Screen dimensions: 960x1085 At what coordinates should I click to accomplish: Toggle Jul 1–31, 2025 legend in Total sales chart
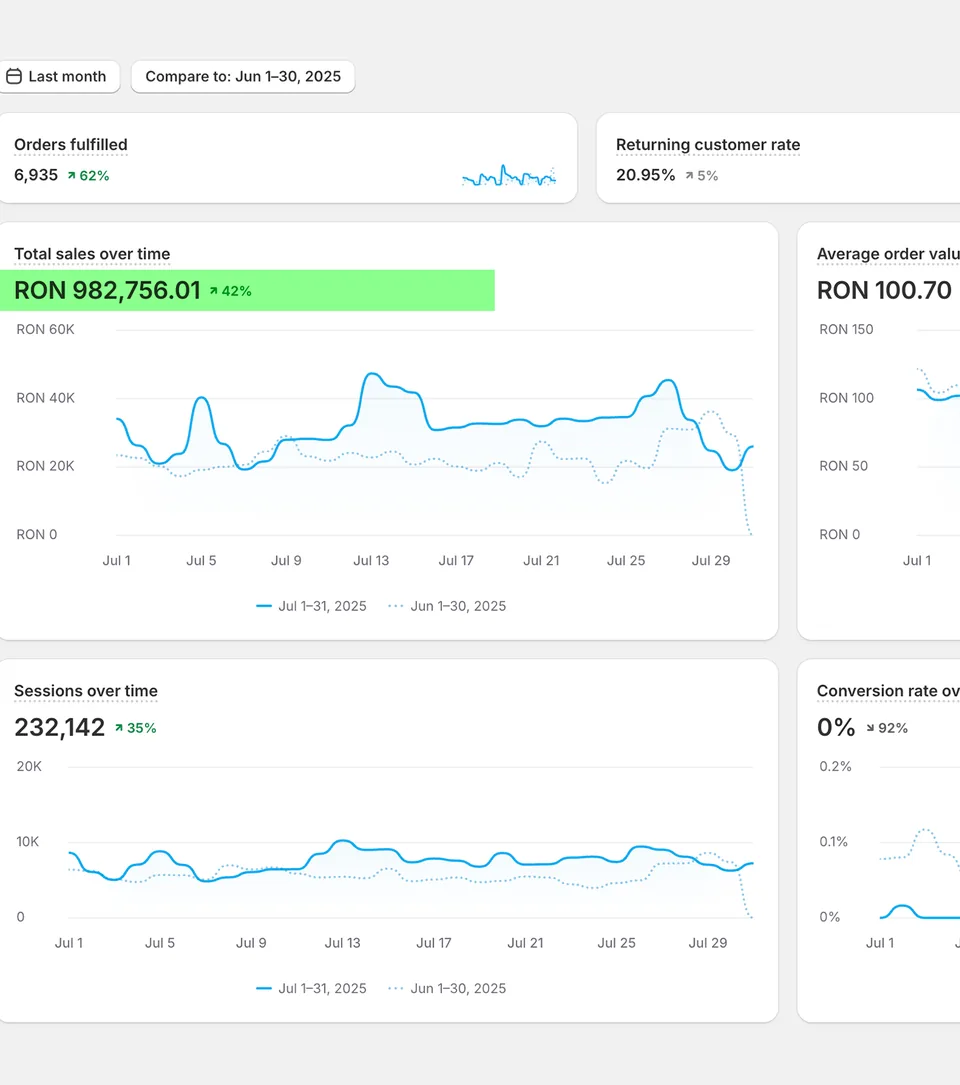click(311, 606)
